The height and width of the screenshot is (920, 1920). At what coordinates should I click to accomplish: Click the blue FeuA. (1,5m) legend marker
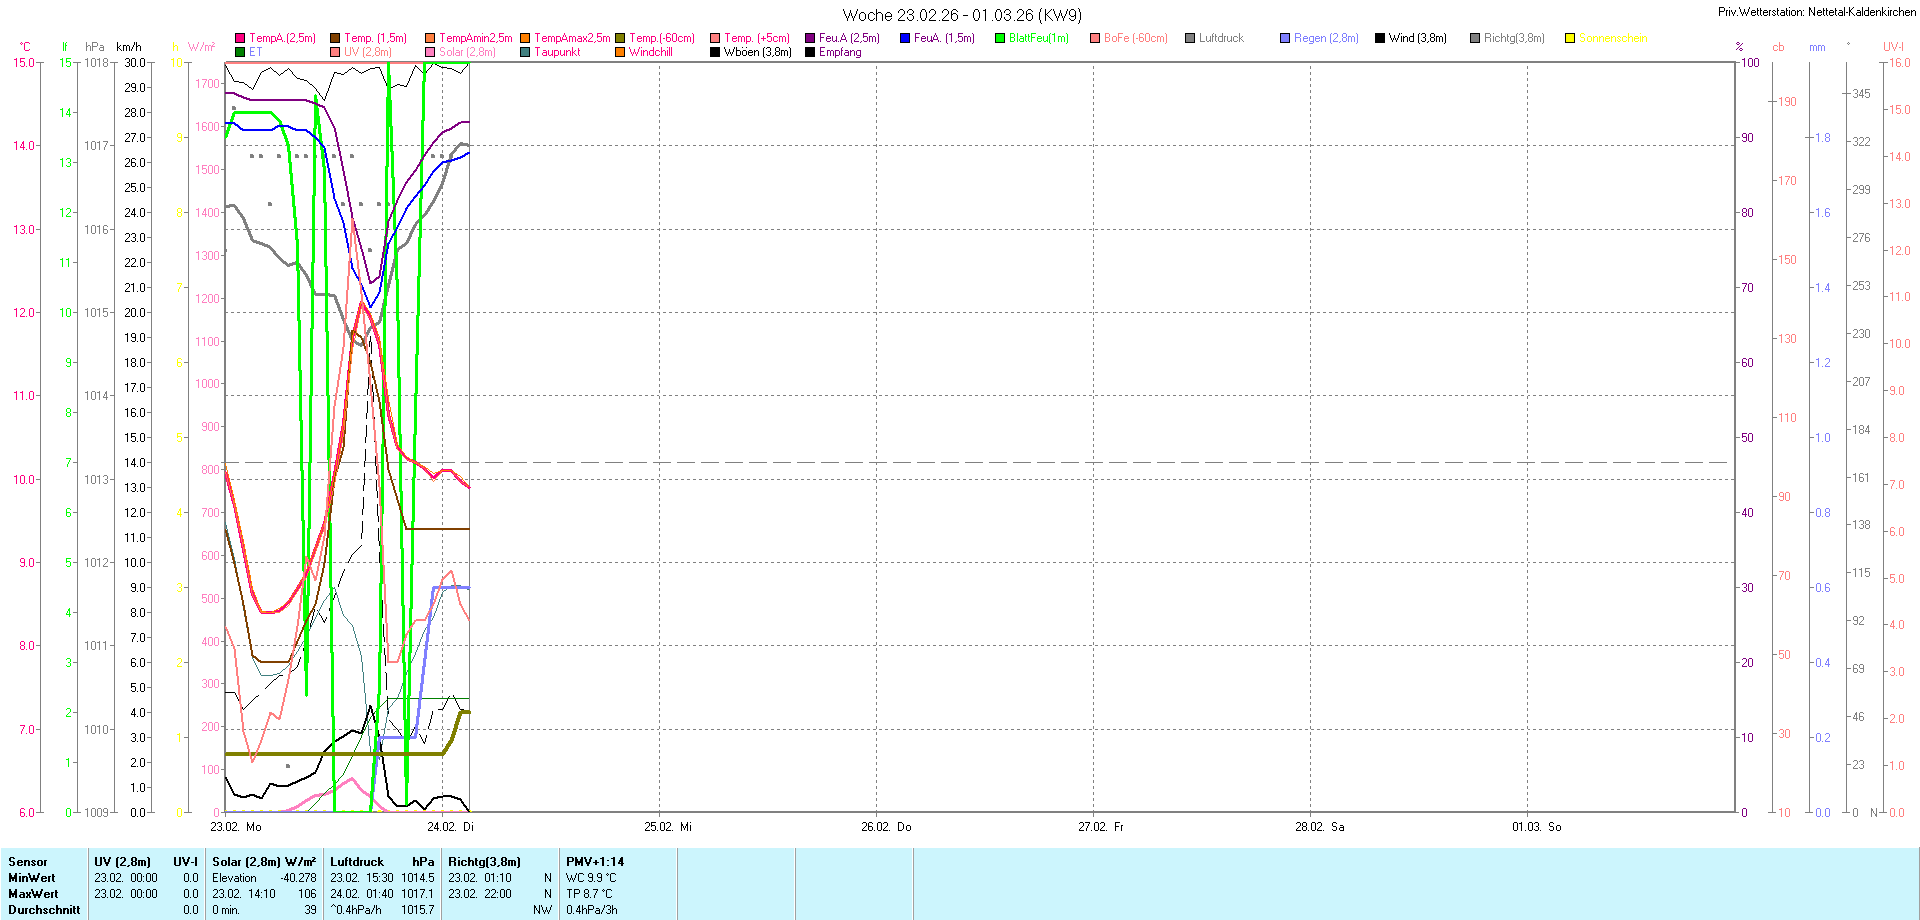point(905,38)
